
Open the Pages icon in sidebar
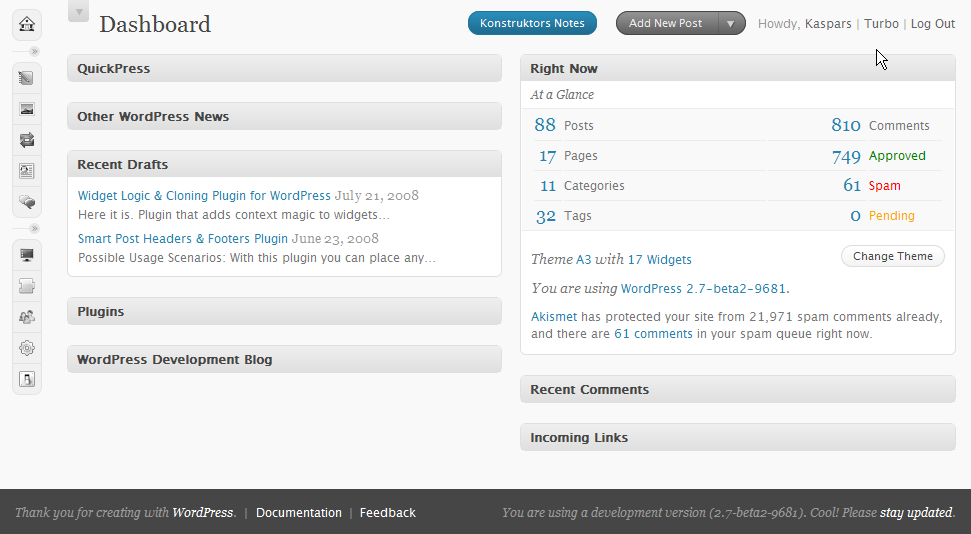[x=27, y=171]
